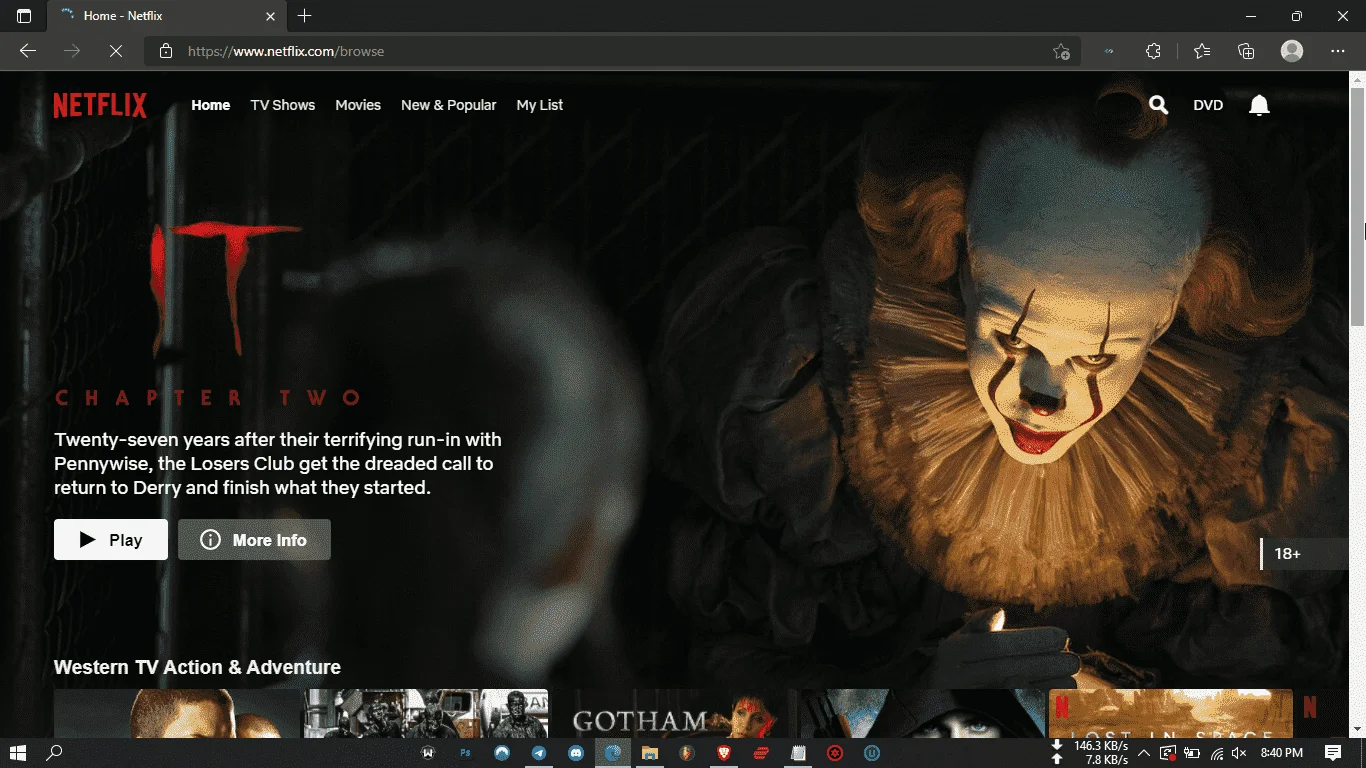The width and height of the screenshot is (1366, 768).
Task: Select the Home - Netflix browser tab
Action: pos(168,16)
